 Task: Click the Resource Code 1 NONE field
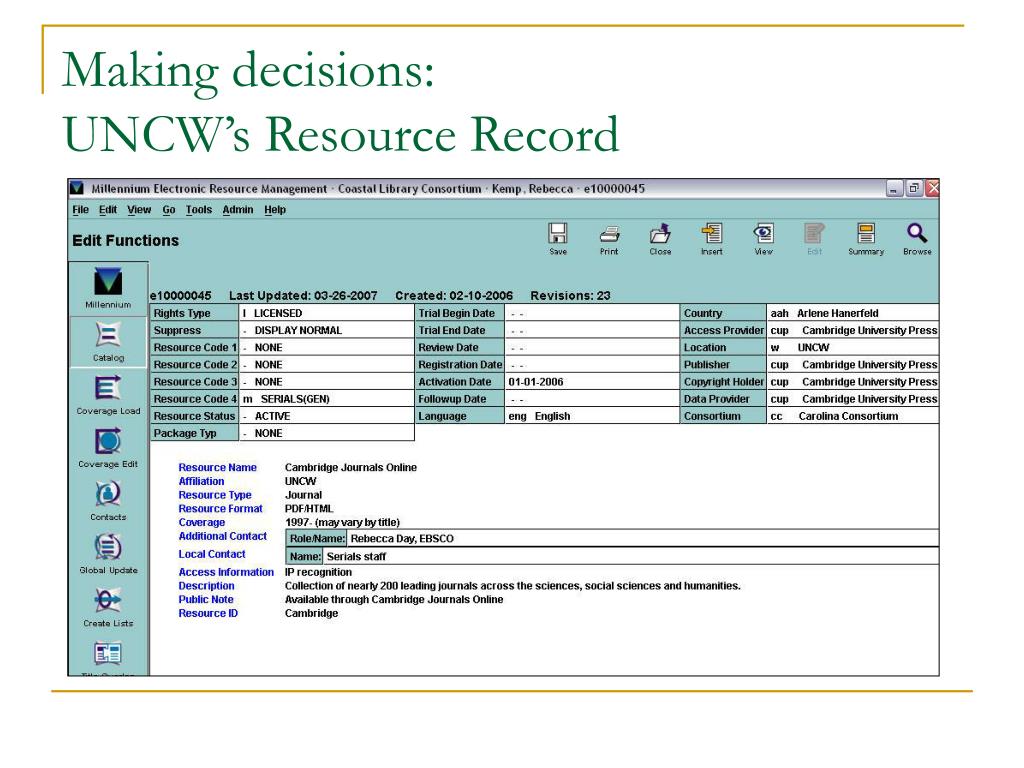pos(327,347)
